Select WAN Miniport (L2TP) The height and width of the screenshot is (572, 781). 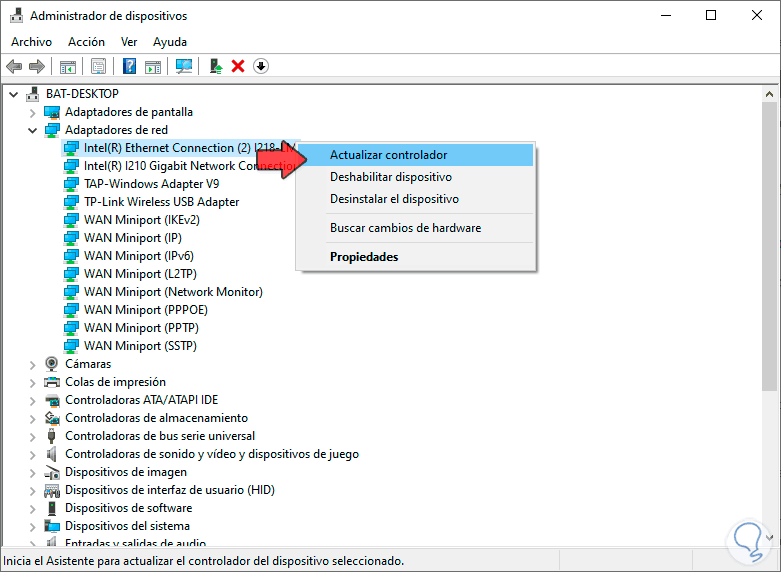point(140,274)
